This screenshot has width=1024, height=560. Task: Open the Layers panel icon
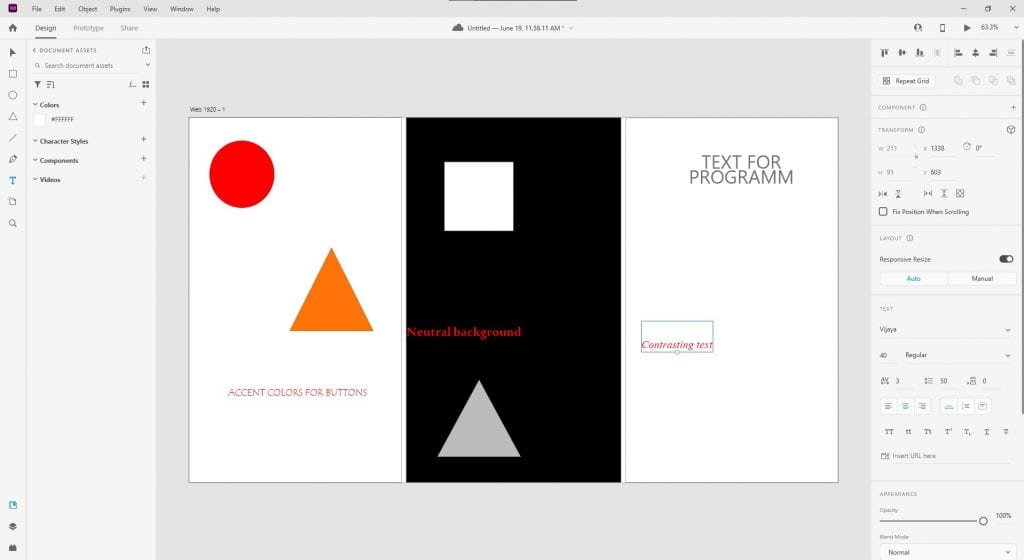(13, 526)
